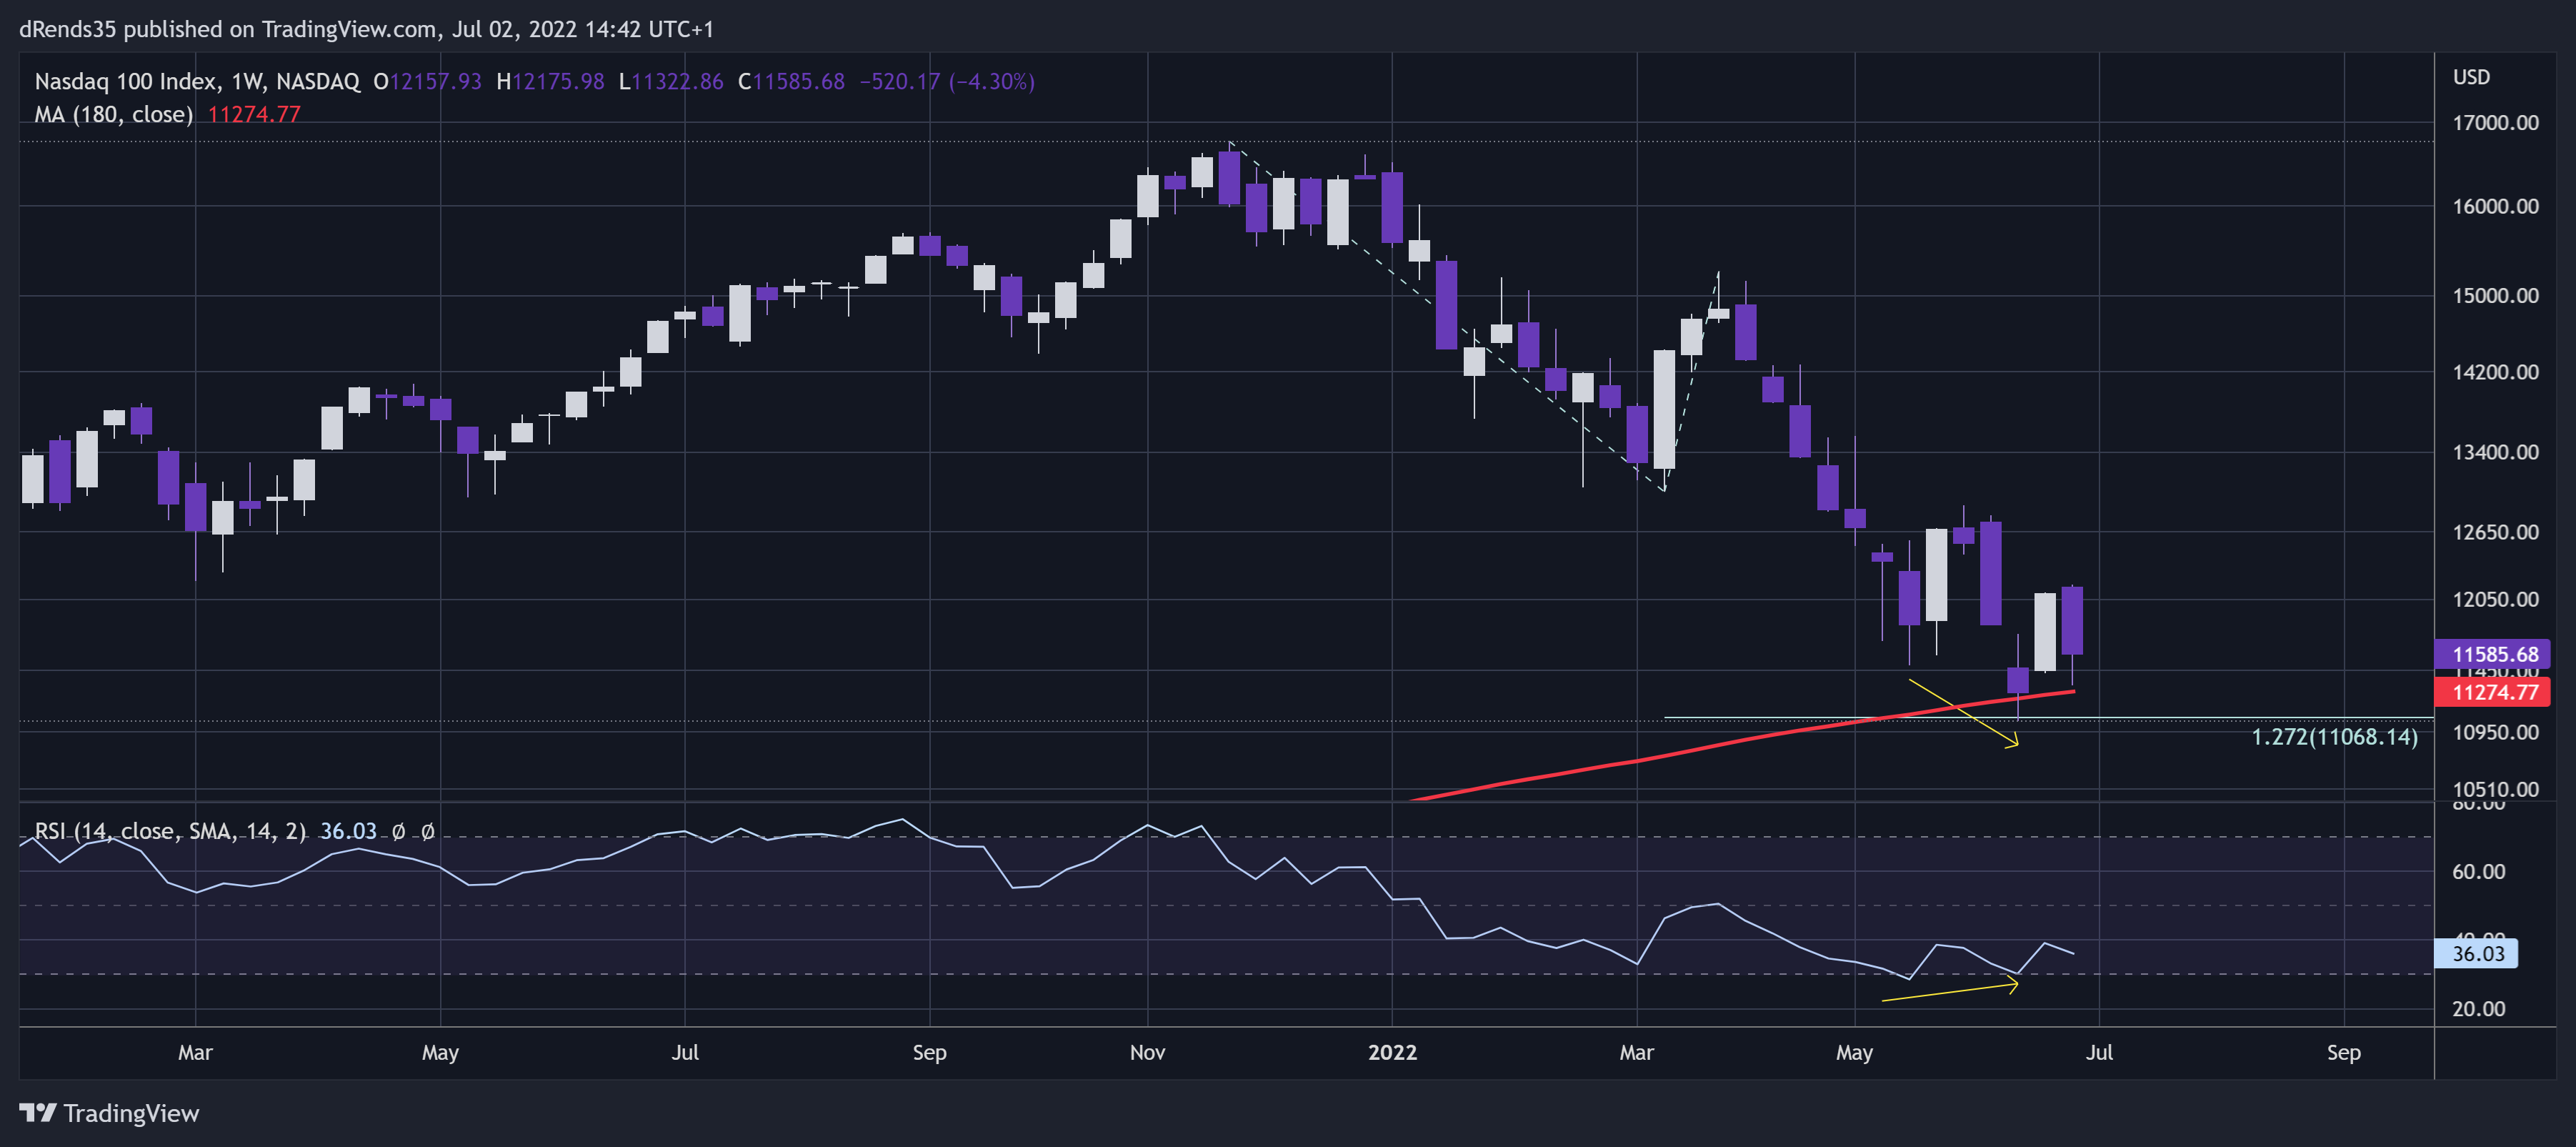The height and width of the screenshot is (1147, 2576).
Task: Click the May label right after Mar 2022
Action: [1854, 1052]
